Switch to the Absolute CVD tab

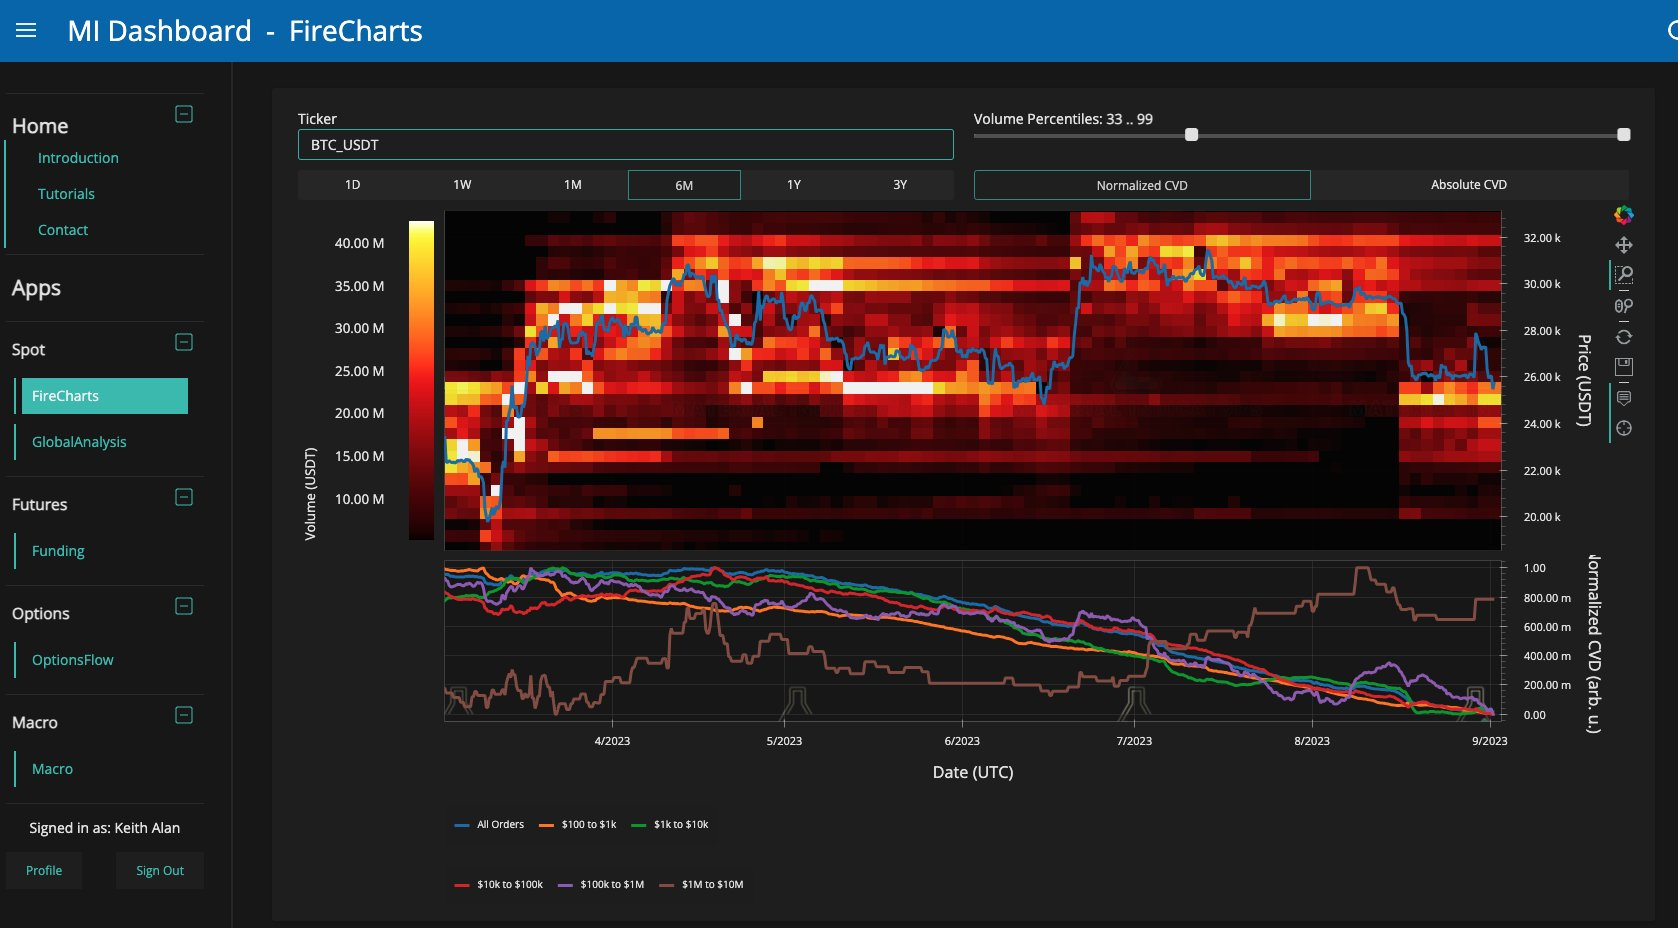coord(1468,185)
